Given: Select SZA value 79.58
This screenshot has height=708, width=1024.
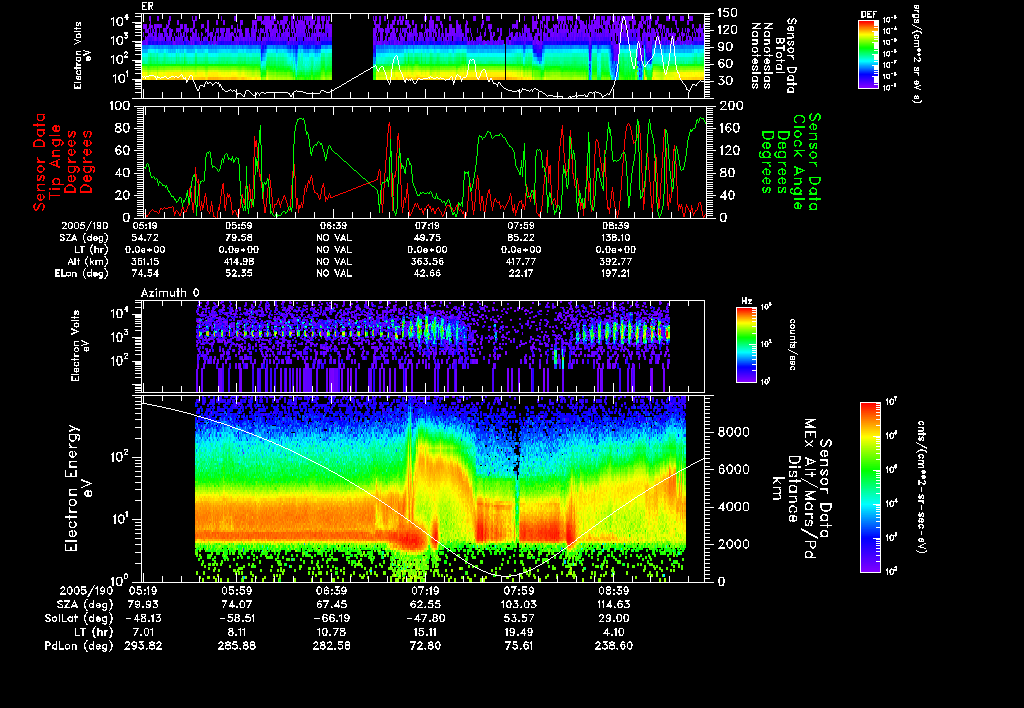Looking at the screenshot, I should point(238,238).
